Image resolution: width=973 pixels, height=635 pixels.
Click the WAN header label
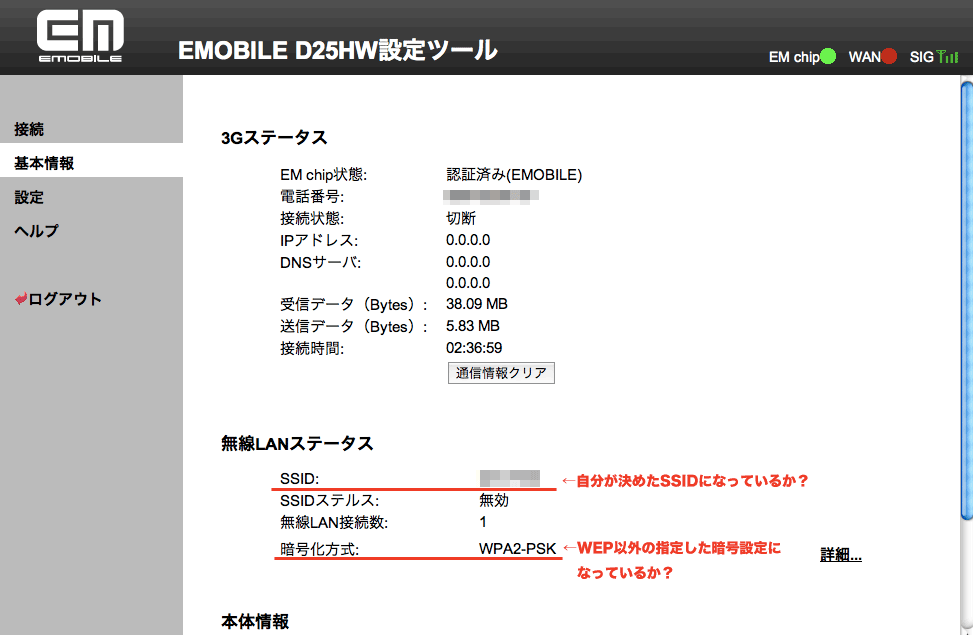864,57
